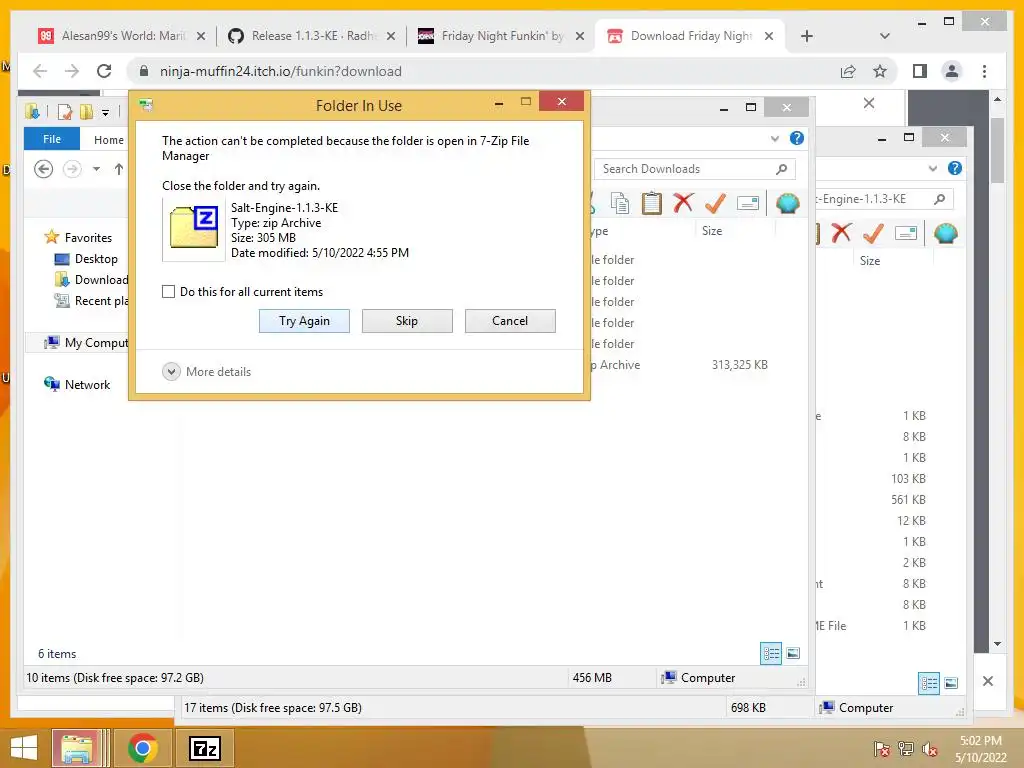Open 7-Zip File Manager from taskbar
Viewport: 1024px width, 768px height.
click(x=204, y=748)
